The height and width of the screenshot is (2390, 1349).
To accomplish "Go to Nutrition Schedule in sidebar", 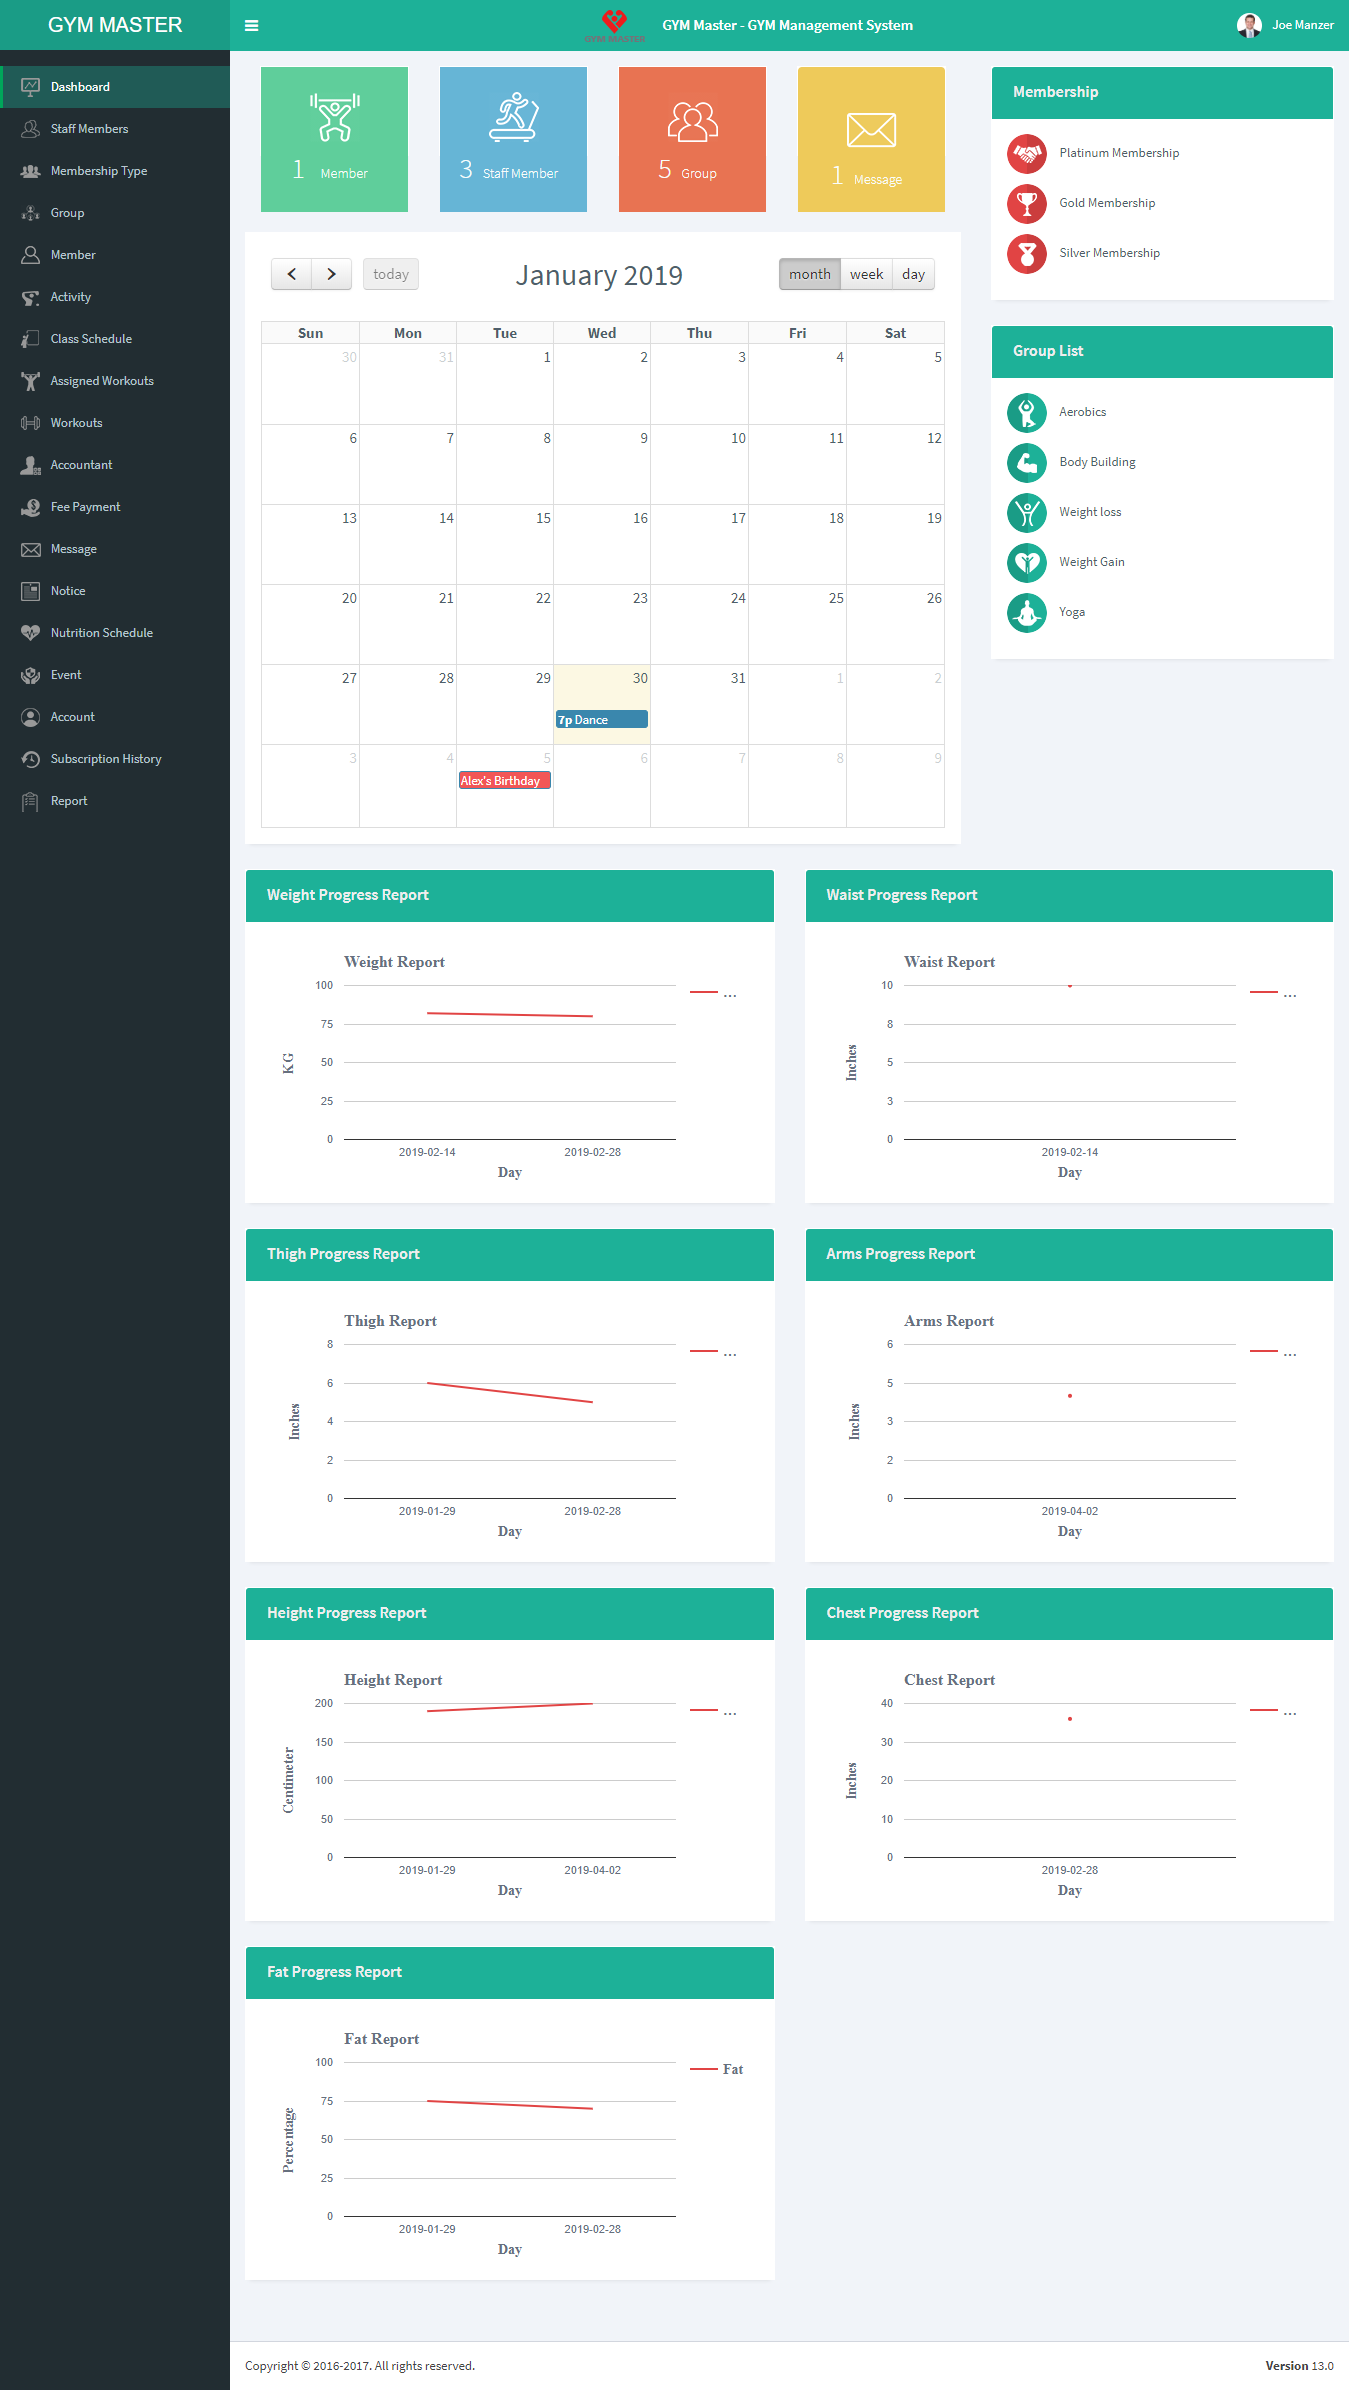I will coord(101,633).
